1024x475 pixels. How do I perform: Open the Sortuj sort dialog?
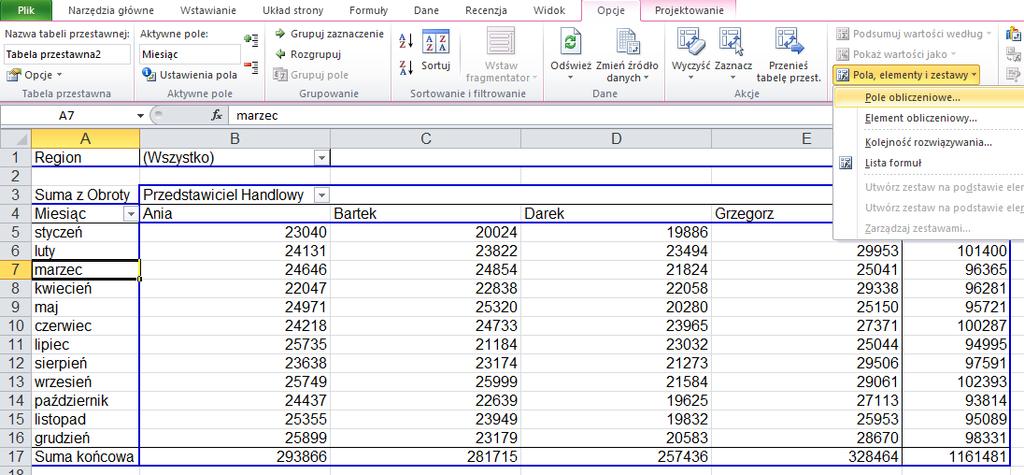436,50
